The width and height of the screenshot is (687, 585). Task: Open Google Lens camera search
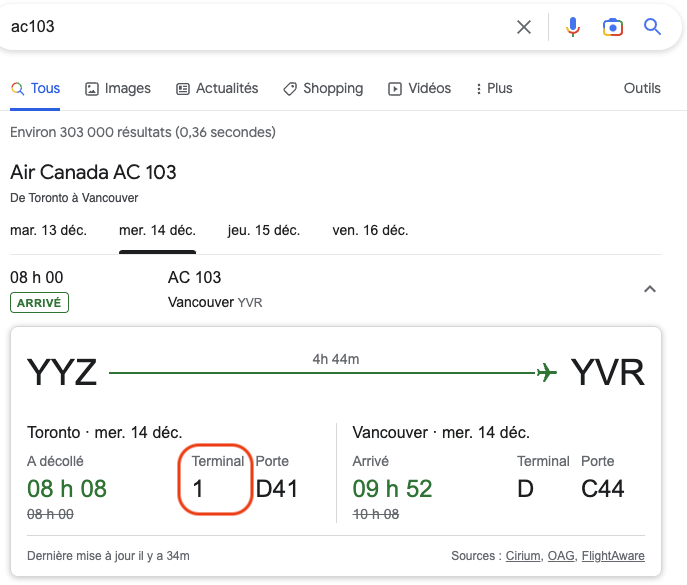point(613,27)
